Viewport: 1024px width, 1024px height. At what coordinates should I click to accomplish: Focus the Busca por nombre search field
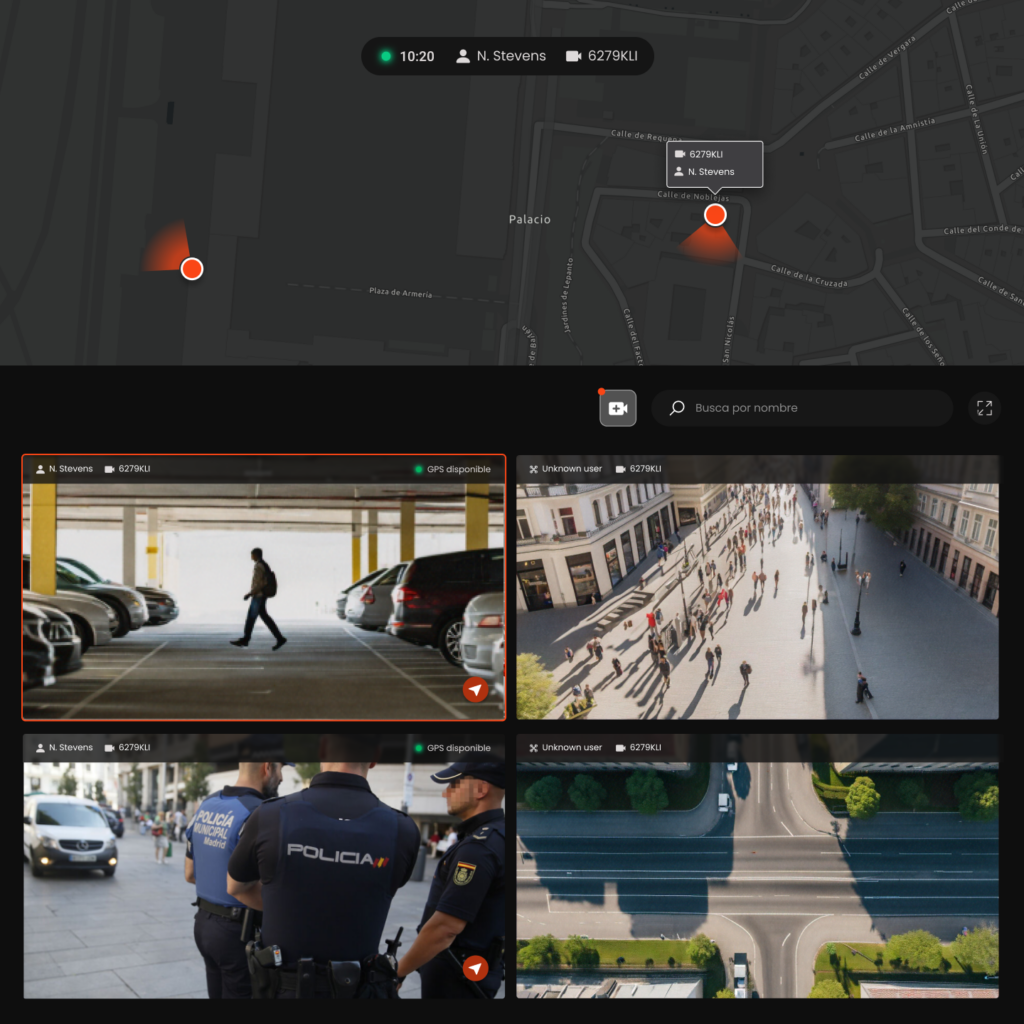(x=810, y=408)
